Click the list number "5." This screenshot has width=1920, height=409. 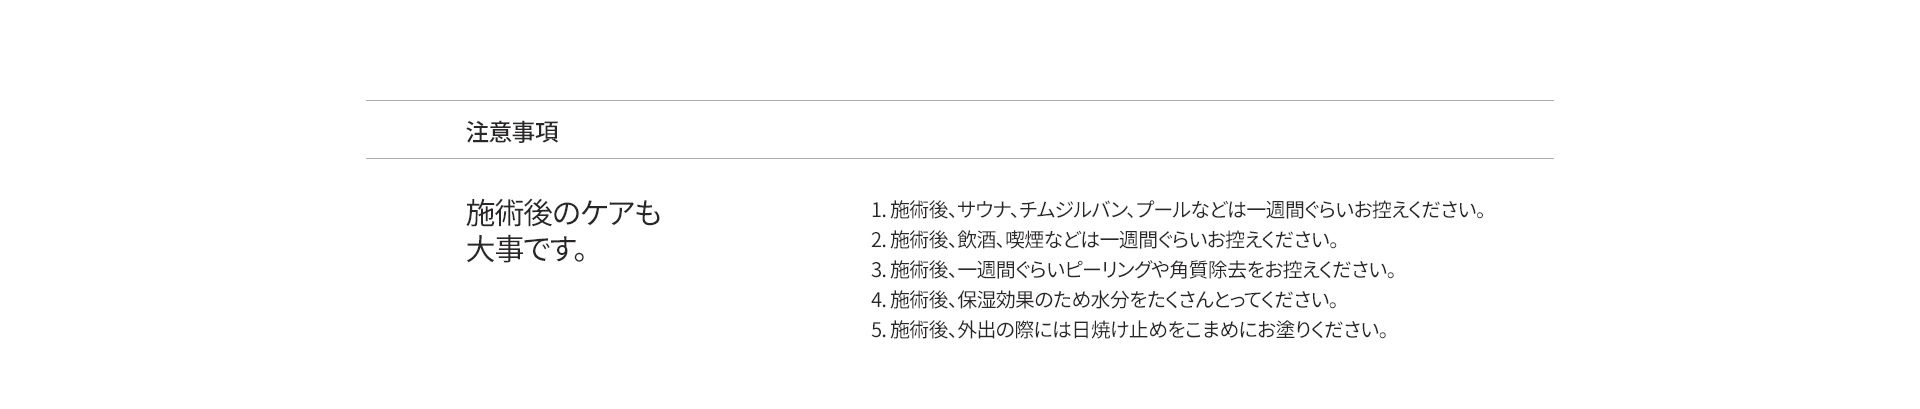click(x=878, y=330)
